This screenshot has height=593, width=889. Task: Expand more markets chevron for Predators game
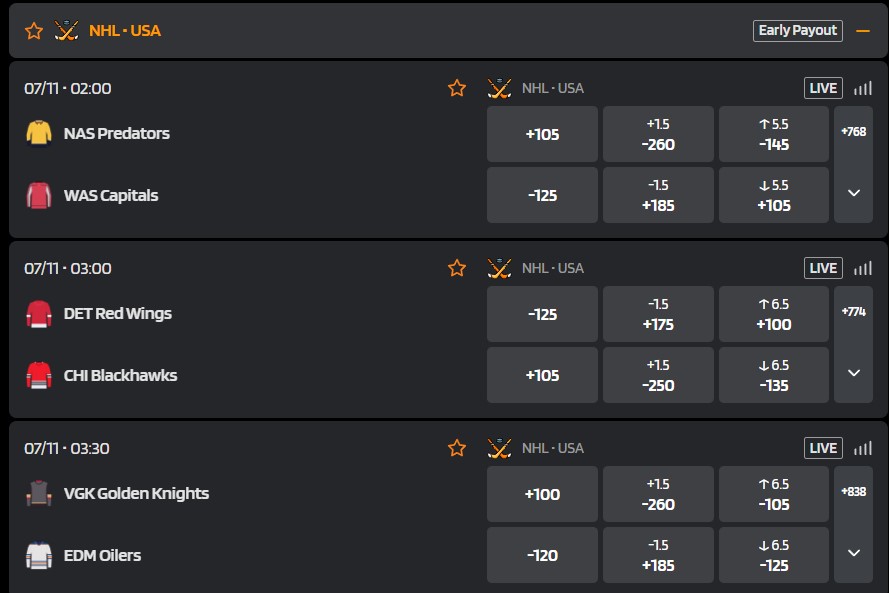click(x=854, y=193)
